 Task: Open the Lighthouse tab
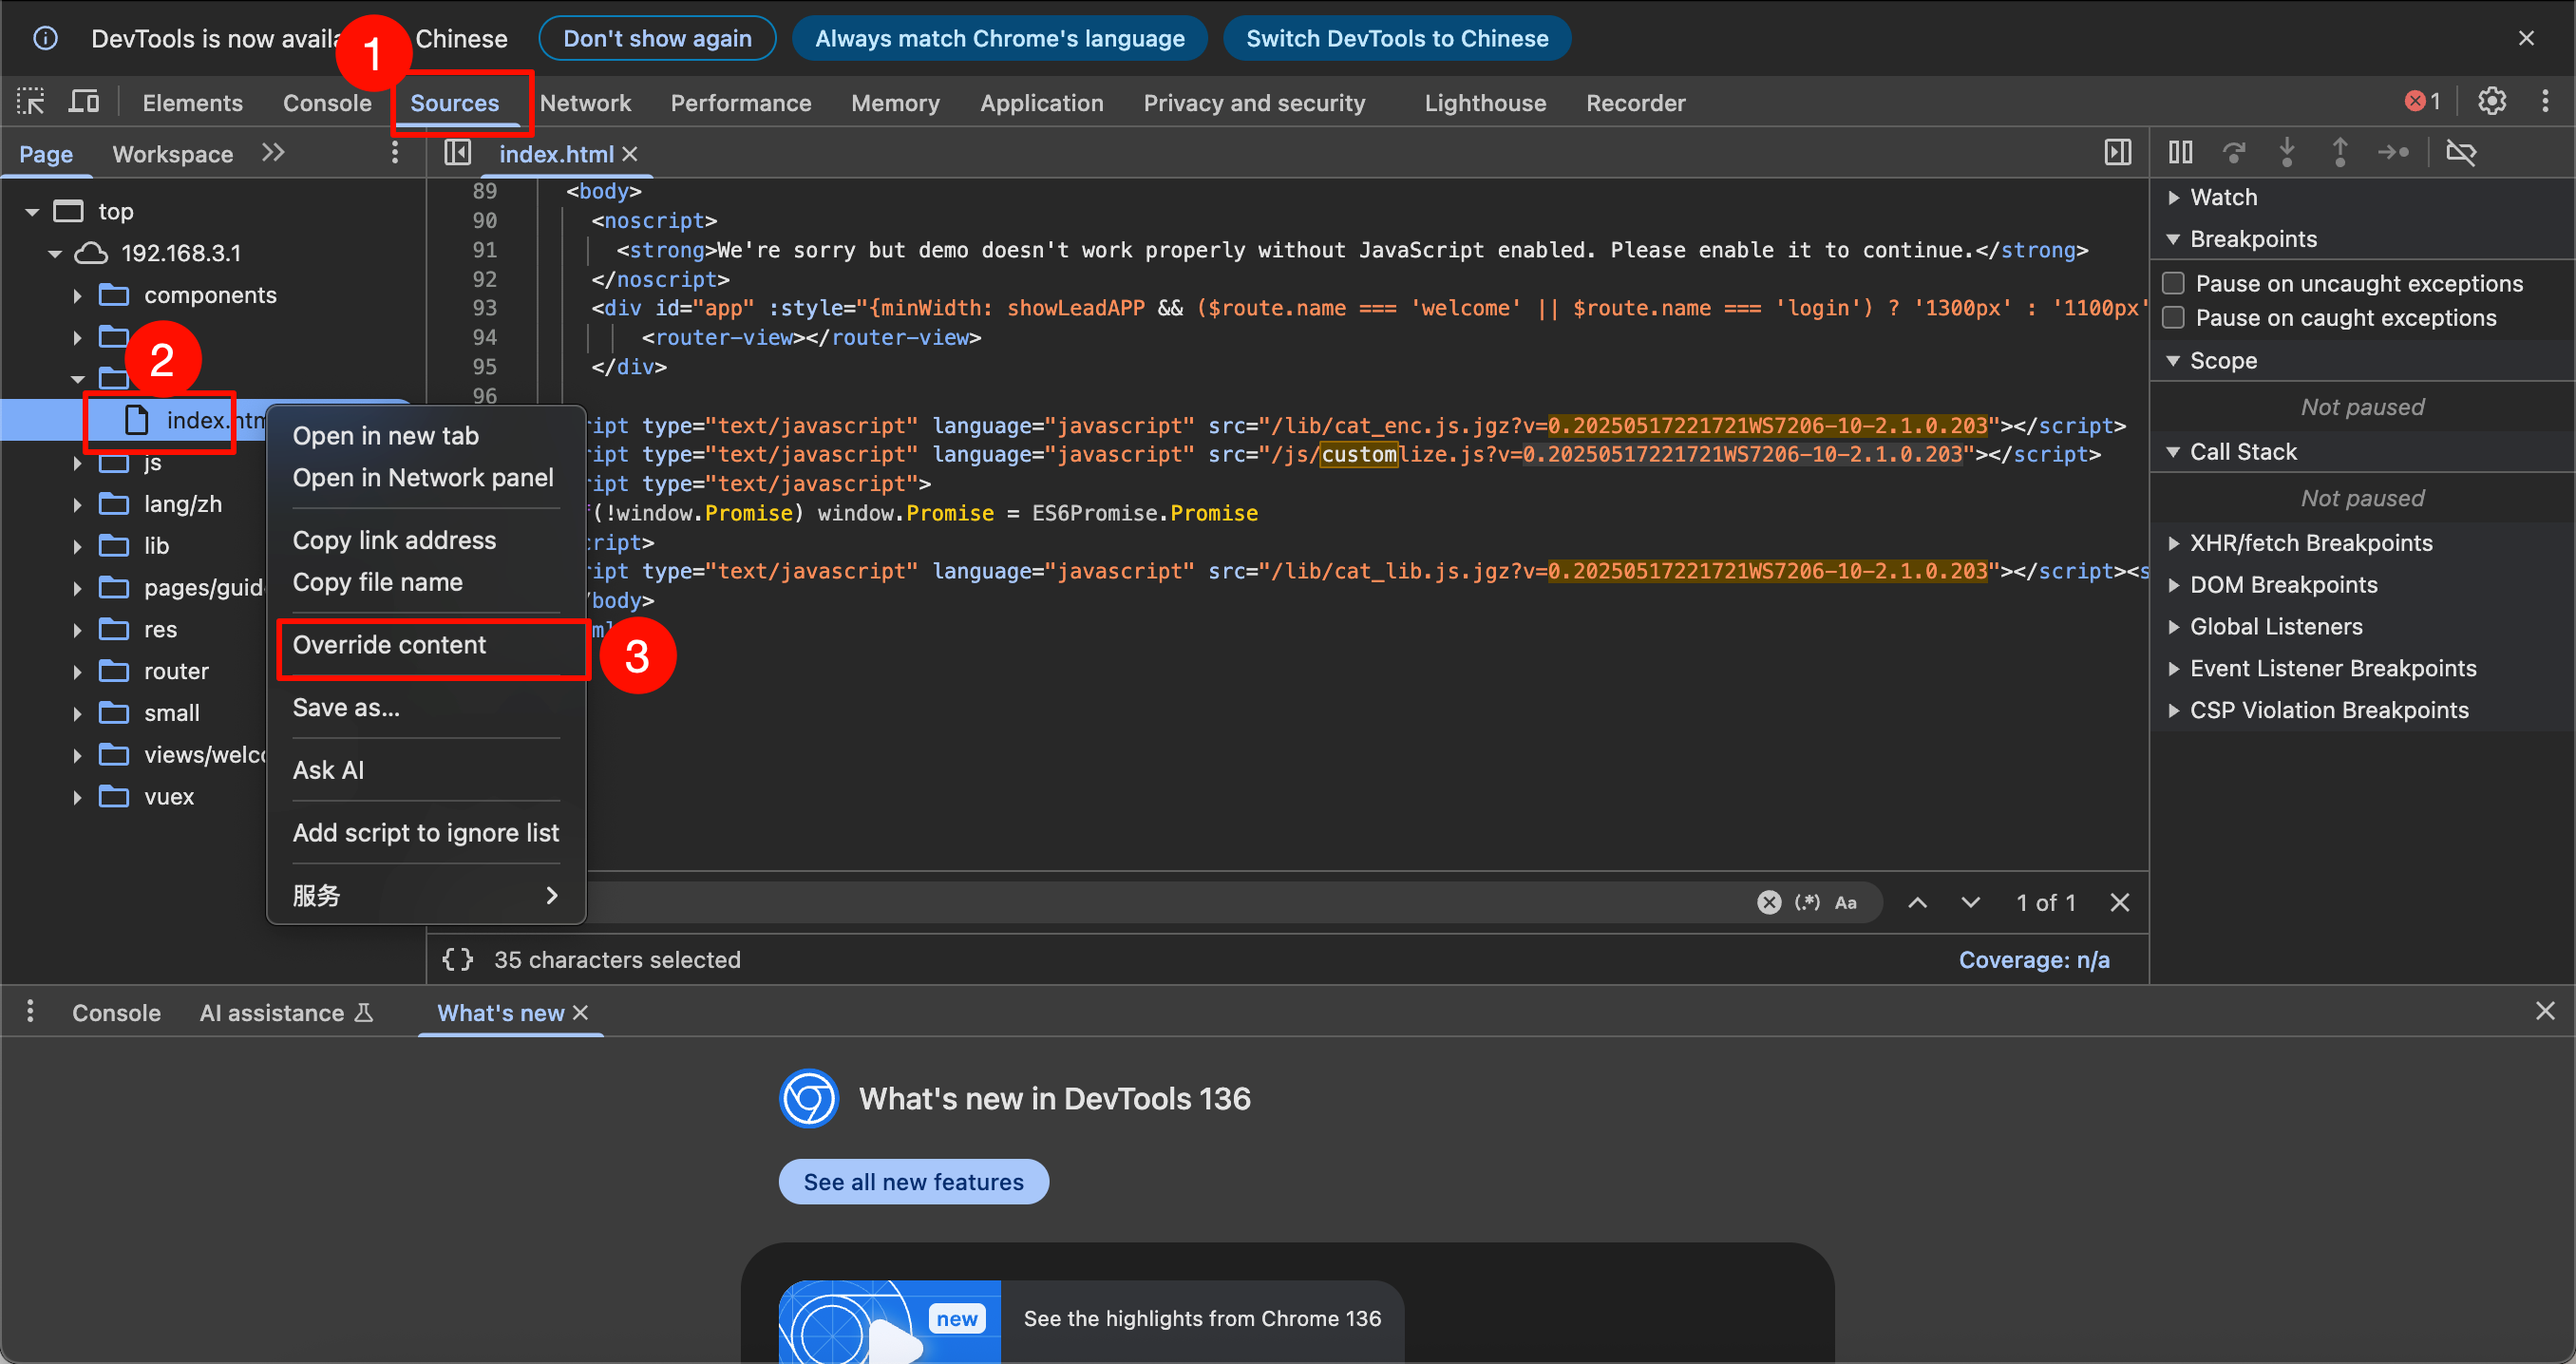[1485, 103]
